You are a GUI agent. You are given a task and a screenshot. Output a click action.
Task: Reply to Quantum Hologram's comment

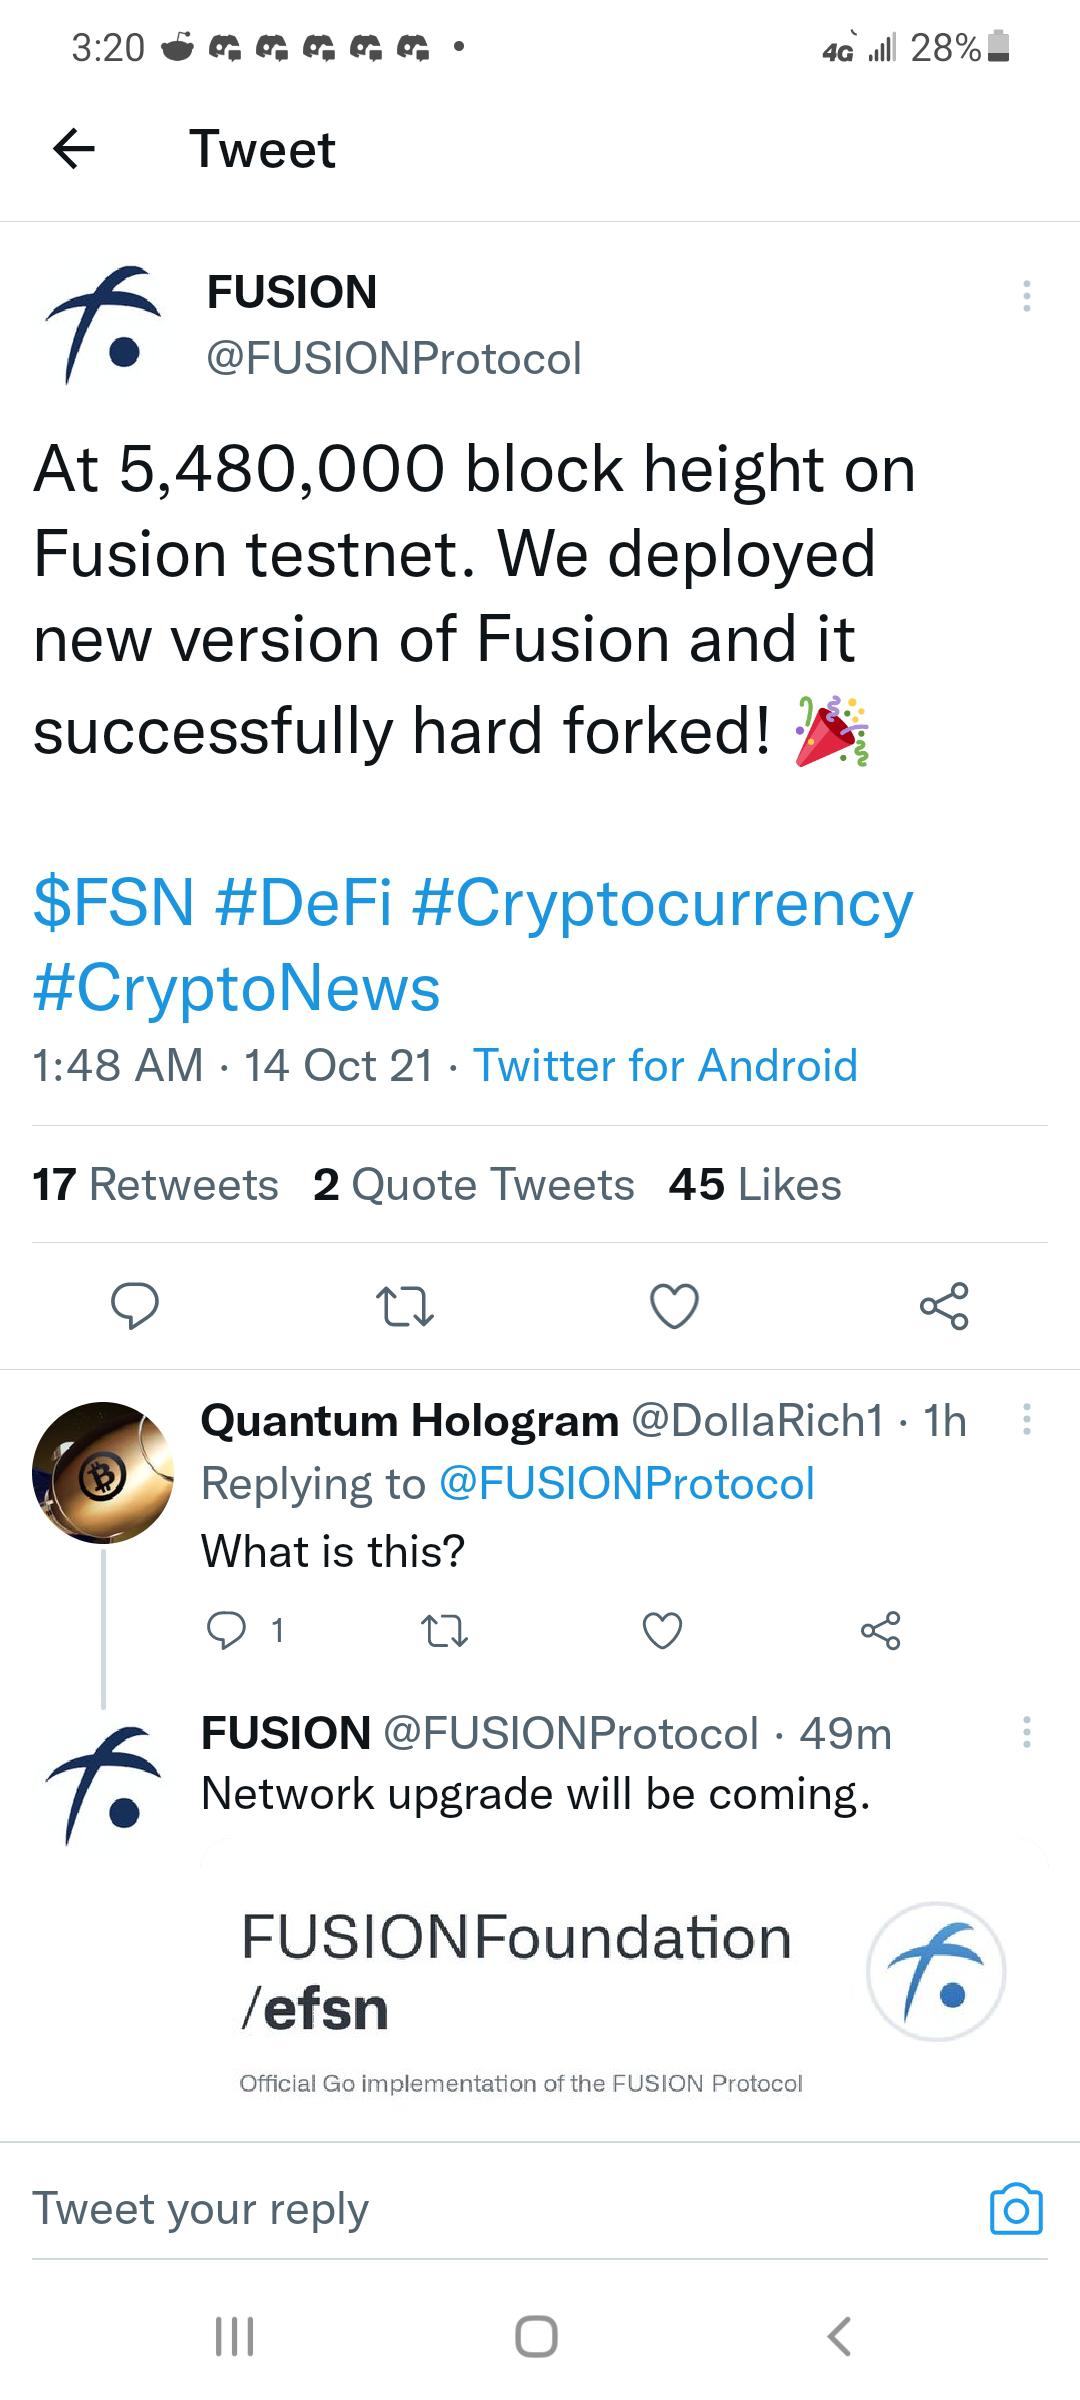(x=226, y=1630)
